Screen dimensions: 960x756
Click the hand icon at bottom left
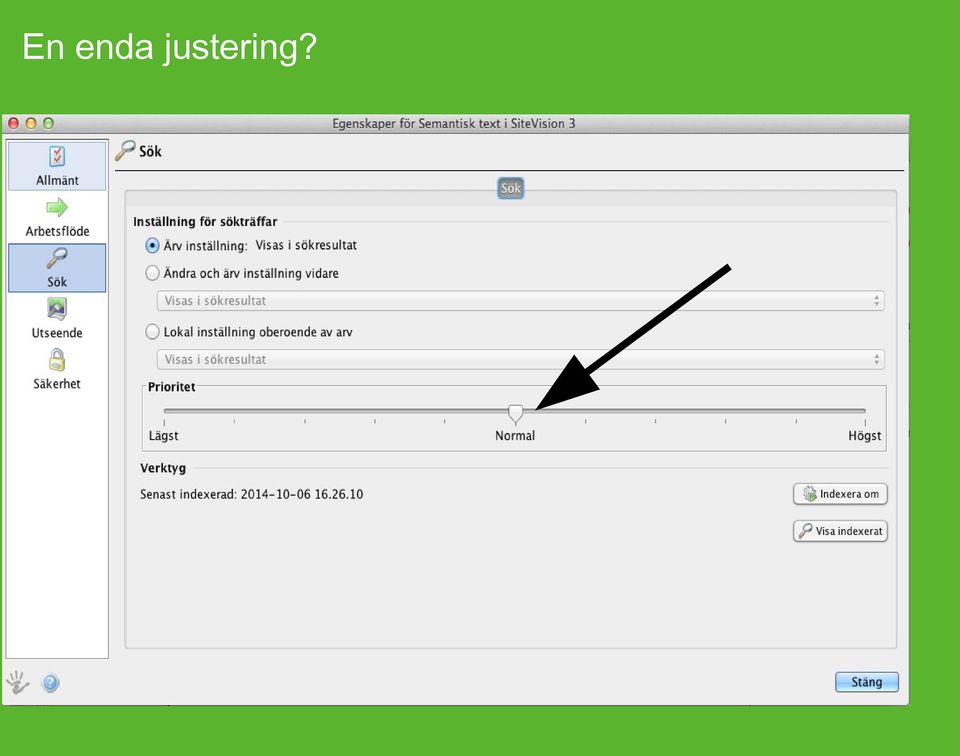coord(17,682)
